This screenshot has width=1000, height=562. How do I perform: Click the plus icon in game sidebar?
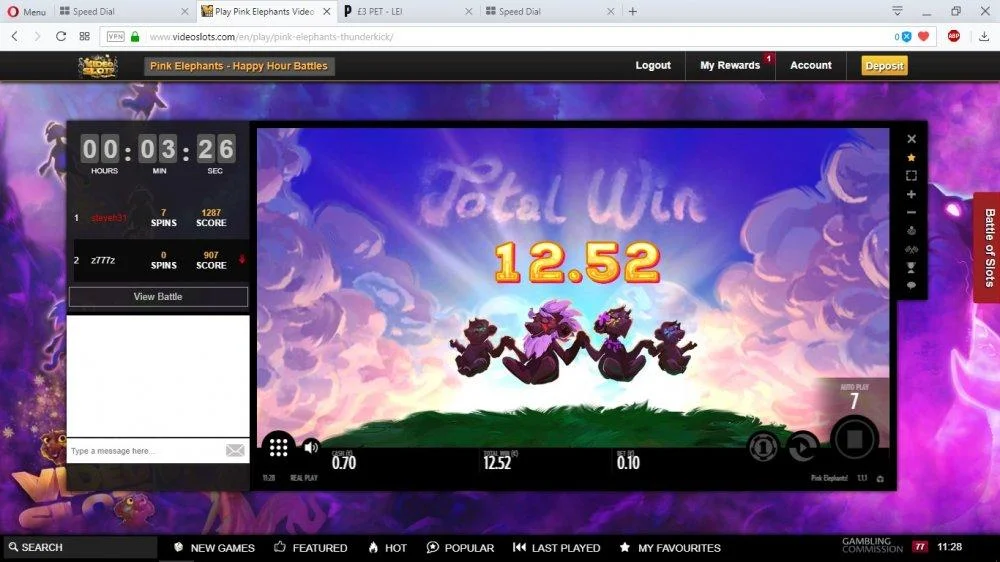[x=911, y=194]
